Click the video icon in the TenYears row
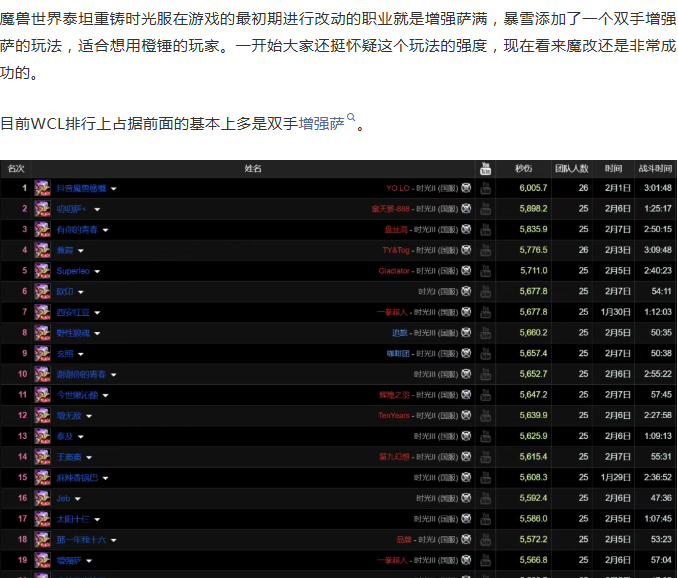The height and width of the screenshot is (578, 678). [485, 416]
